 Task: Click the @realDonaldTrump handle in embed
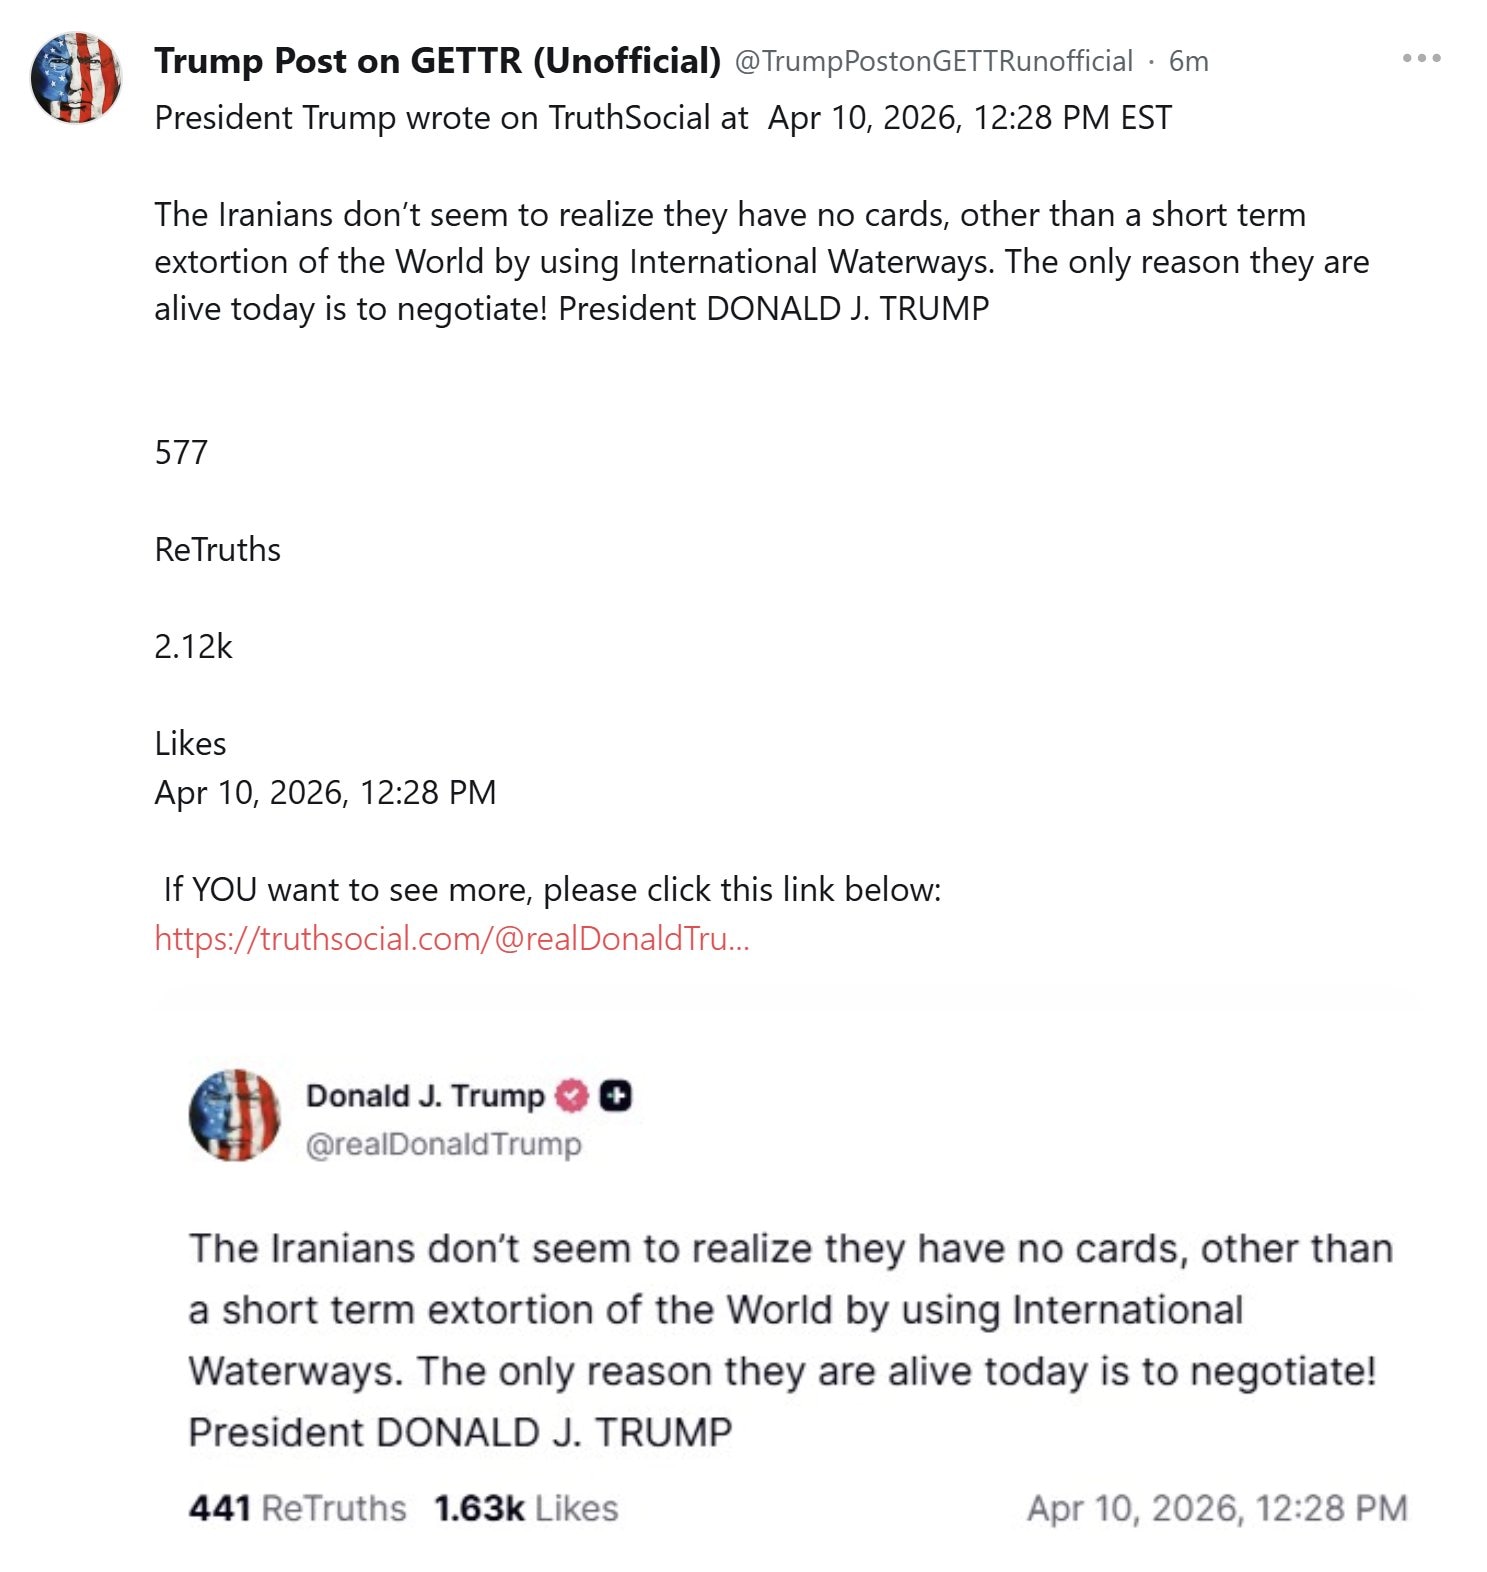tap(443, 1144)
